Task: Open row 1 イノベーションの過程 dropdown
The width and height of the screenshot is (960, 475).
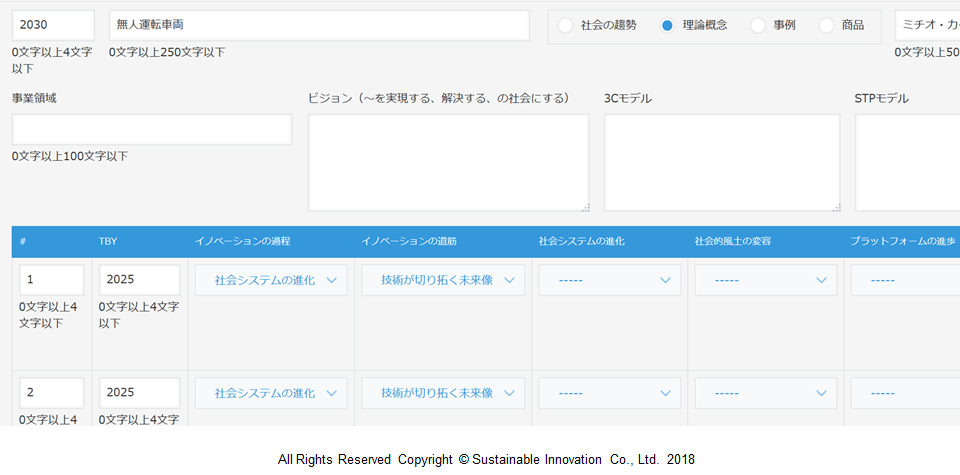Action: tap(271, 280)
